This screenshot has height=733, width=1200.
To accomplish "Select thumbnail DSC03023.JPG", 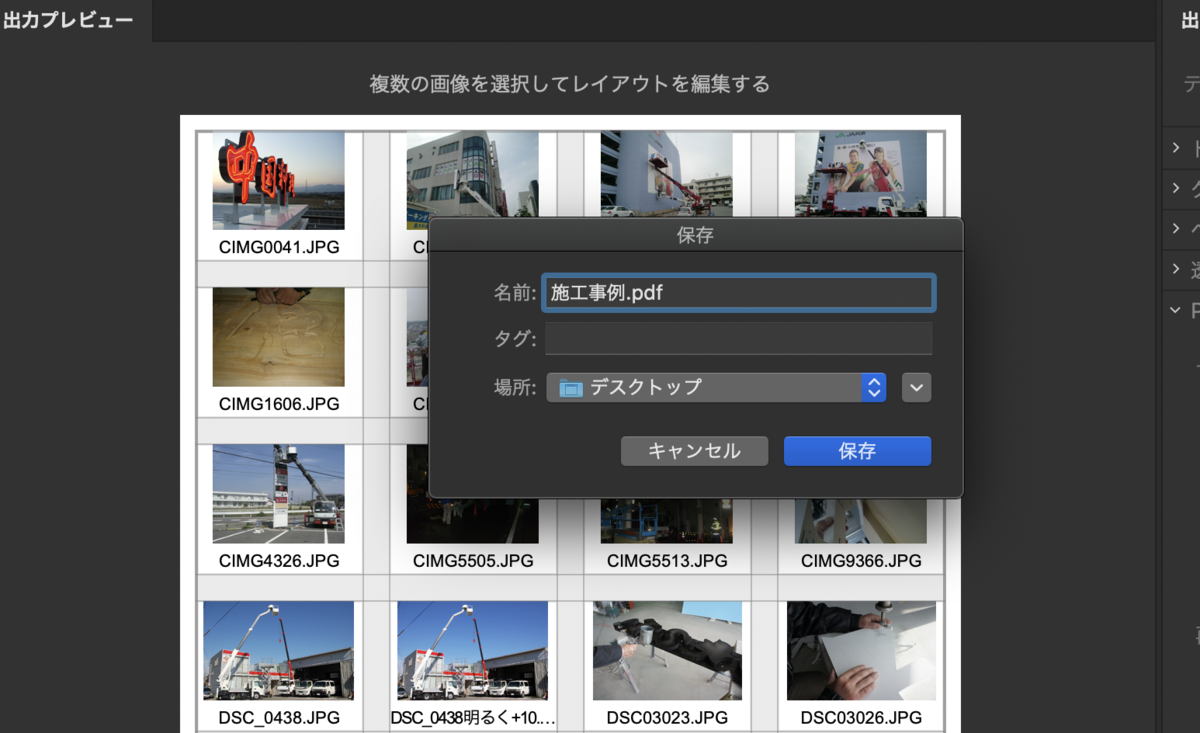I will (x=667, y=650).
